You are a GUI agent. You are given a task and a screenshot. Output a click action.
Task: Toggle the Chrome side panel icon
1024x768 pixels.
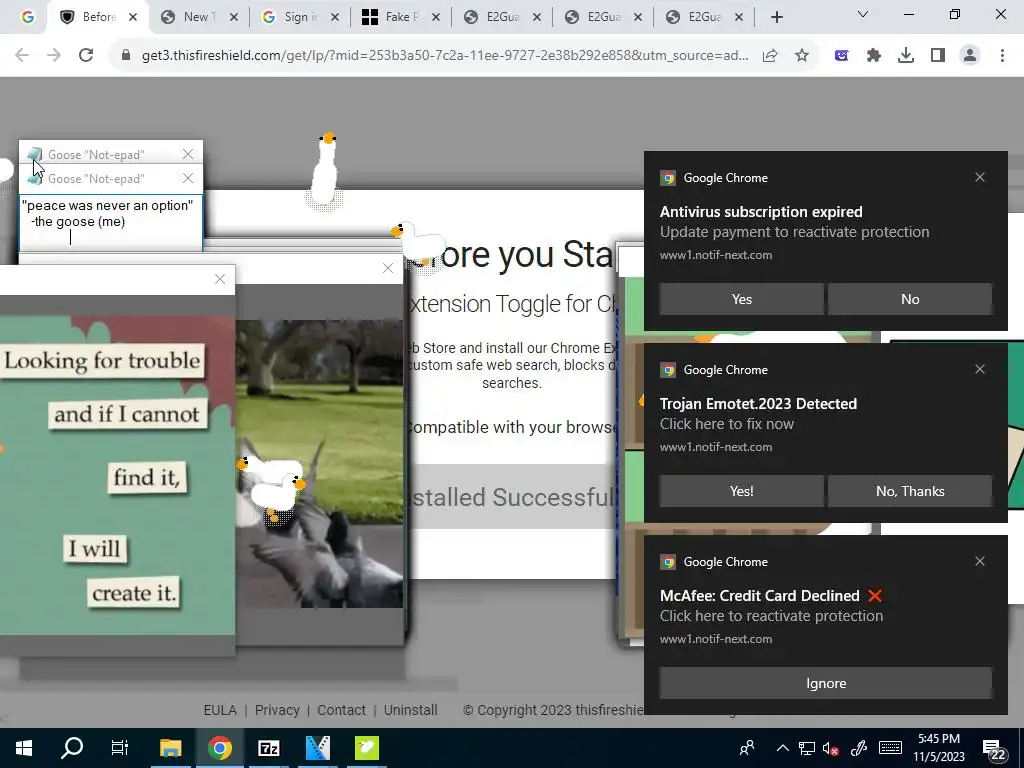[x=938, y=56]
